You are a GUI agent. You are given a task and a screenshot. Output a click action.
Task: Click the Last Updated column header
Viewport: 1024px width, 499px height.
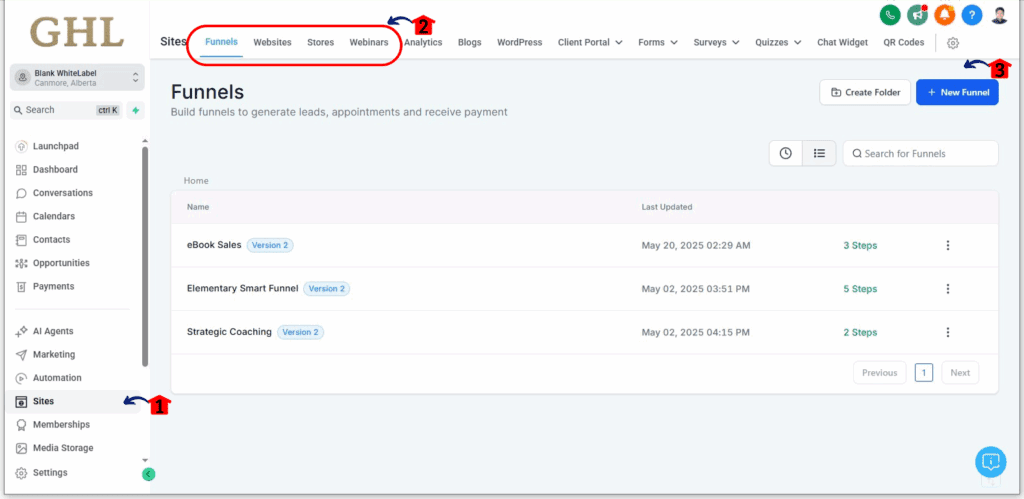click(x=667, y=207)
